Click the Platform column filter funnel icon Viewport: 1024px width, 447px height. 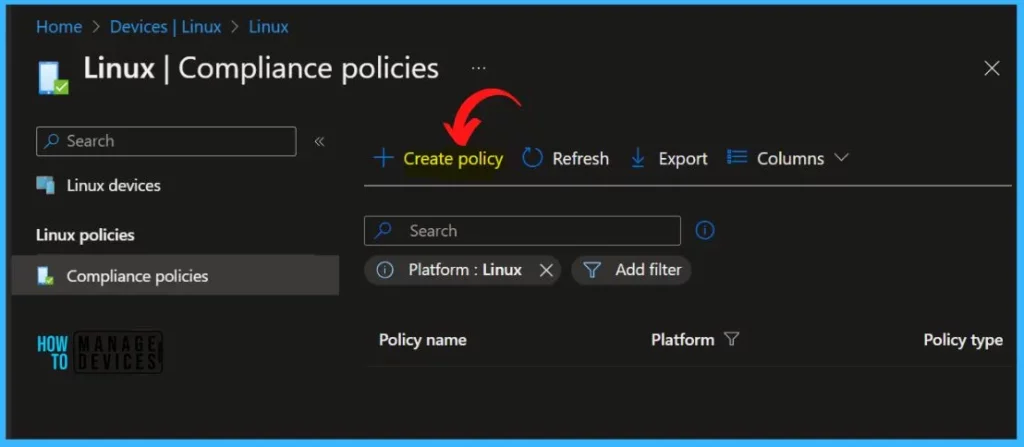coord(731,339)
